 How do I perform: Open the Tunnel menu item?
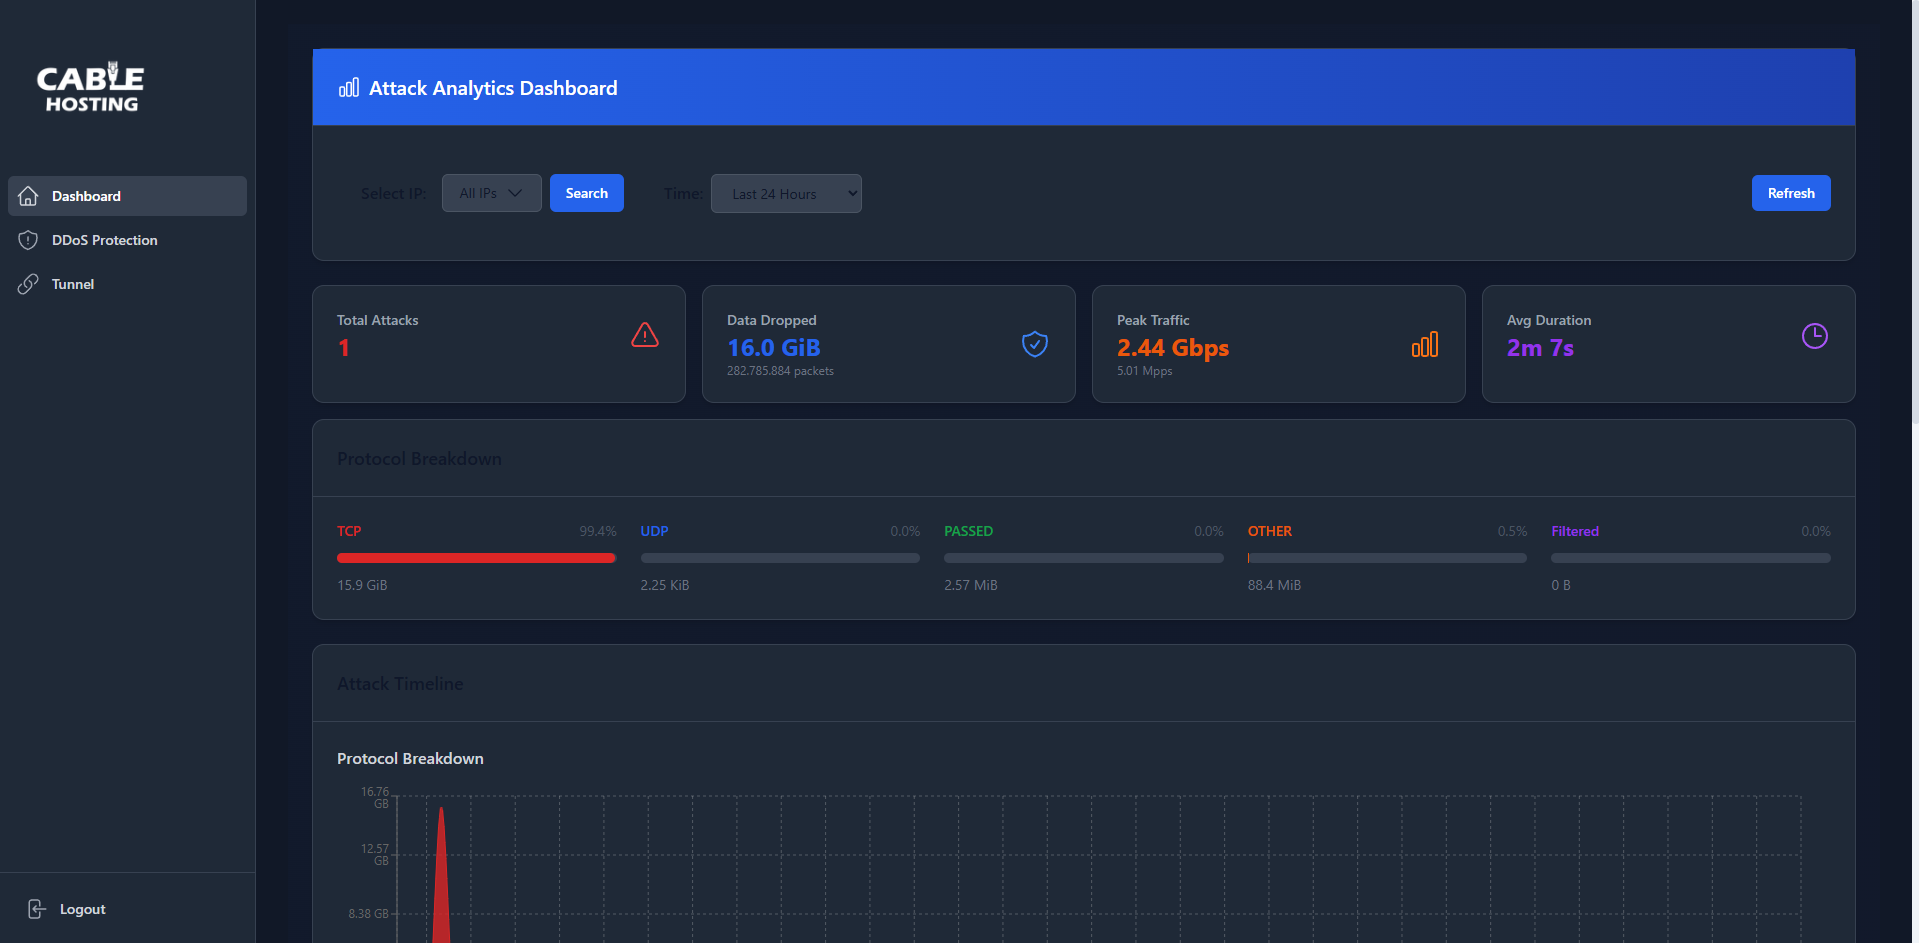click(127, 284)
